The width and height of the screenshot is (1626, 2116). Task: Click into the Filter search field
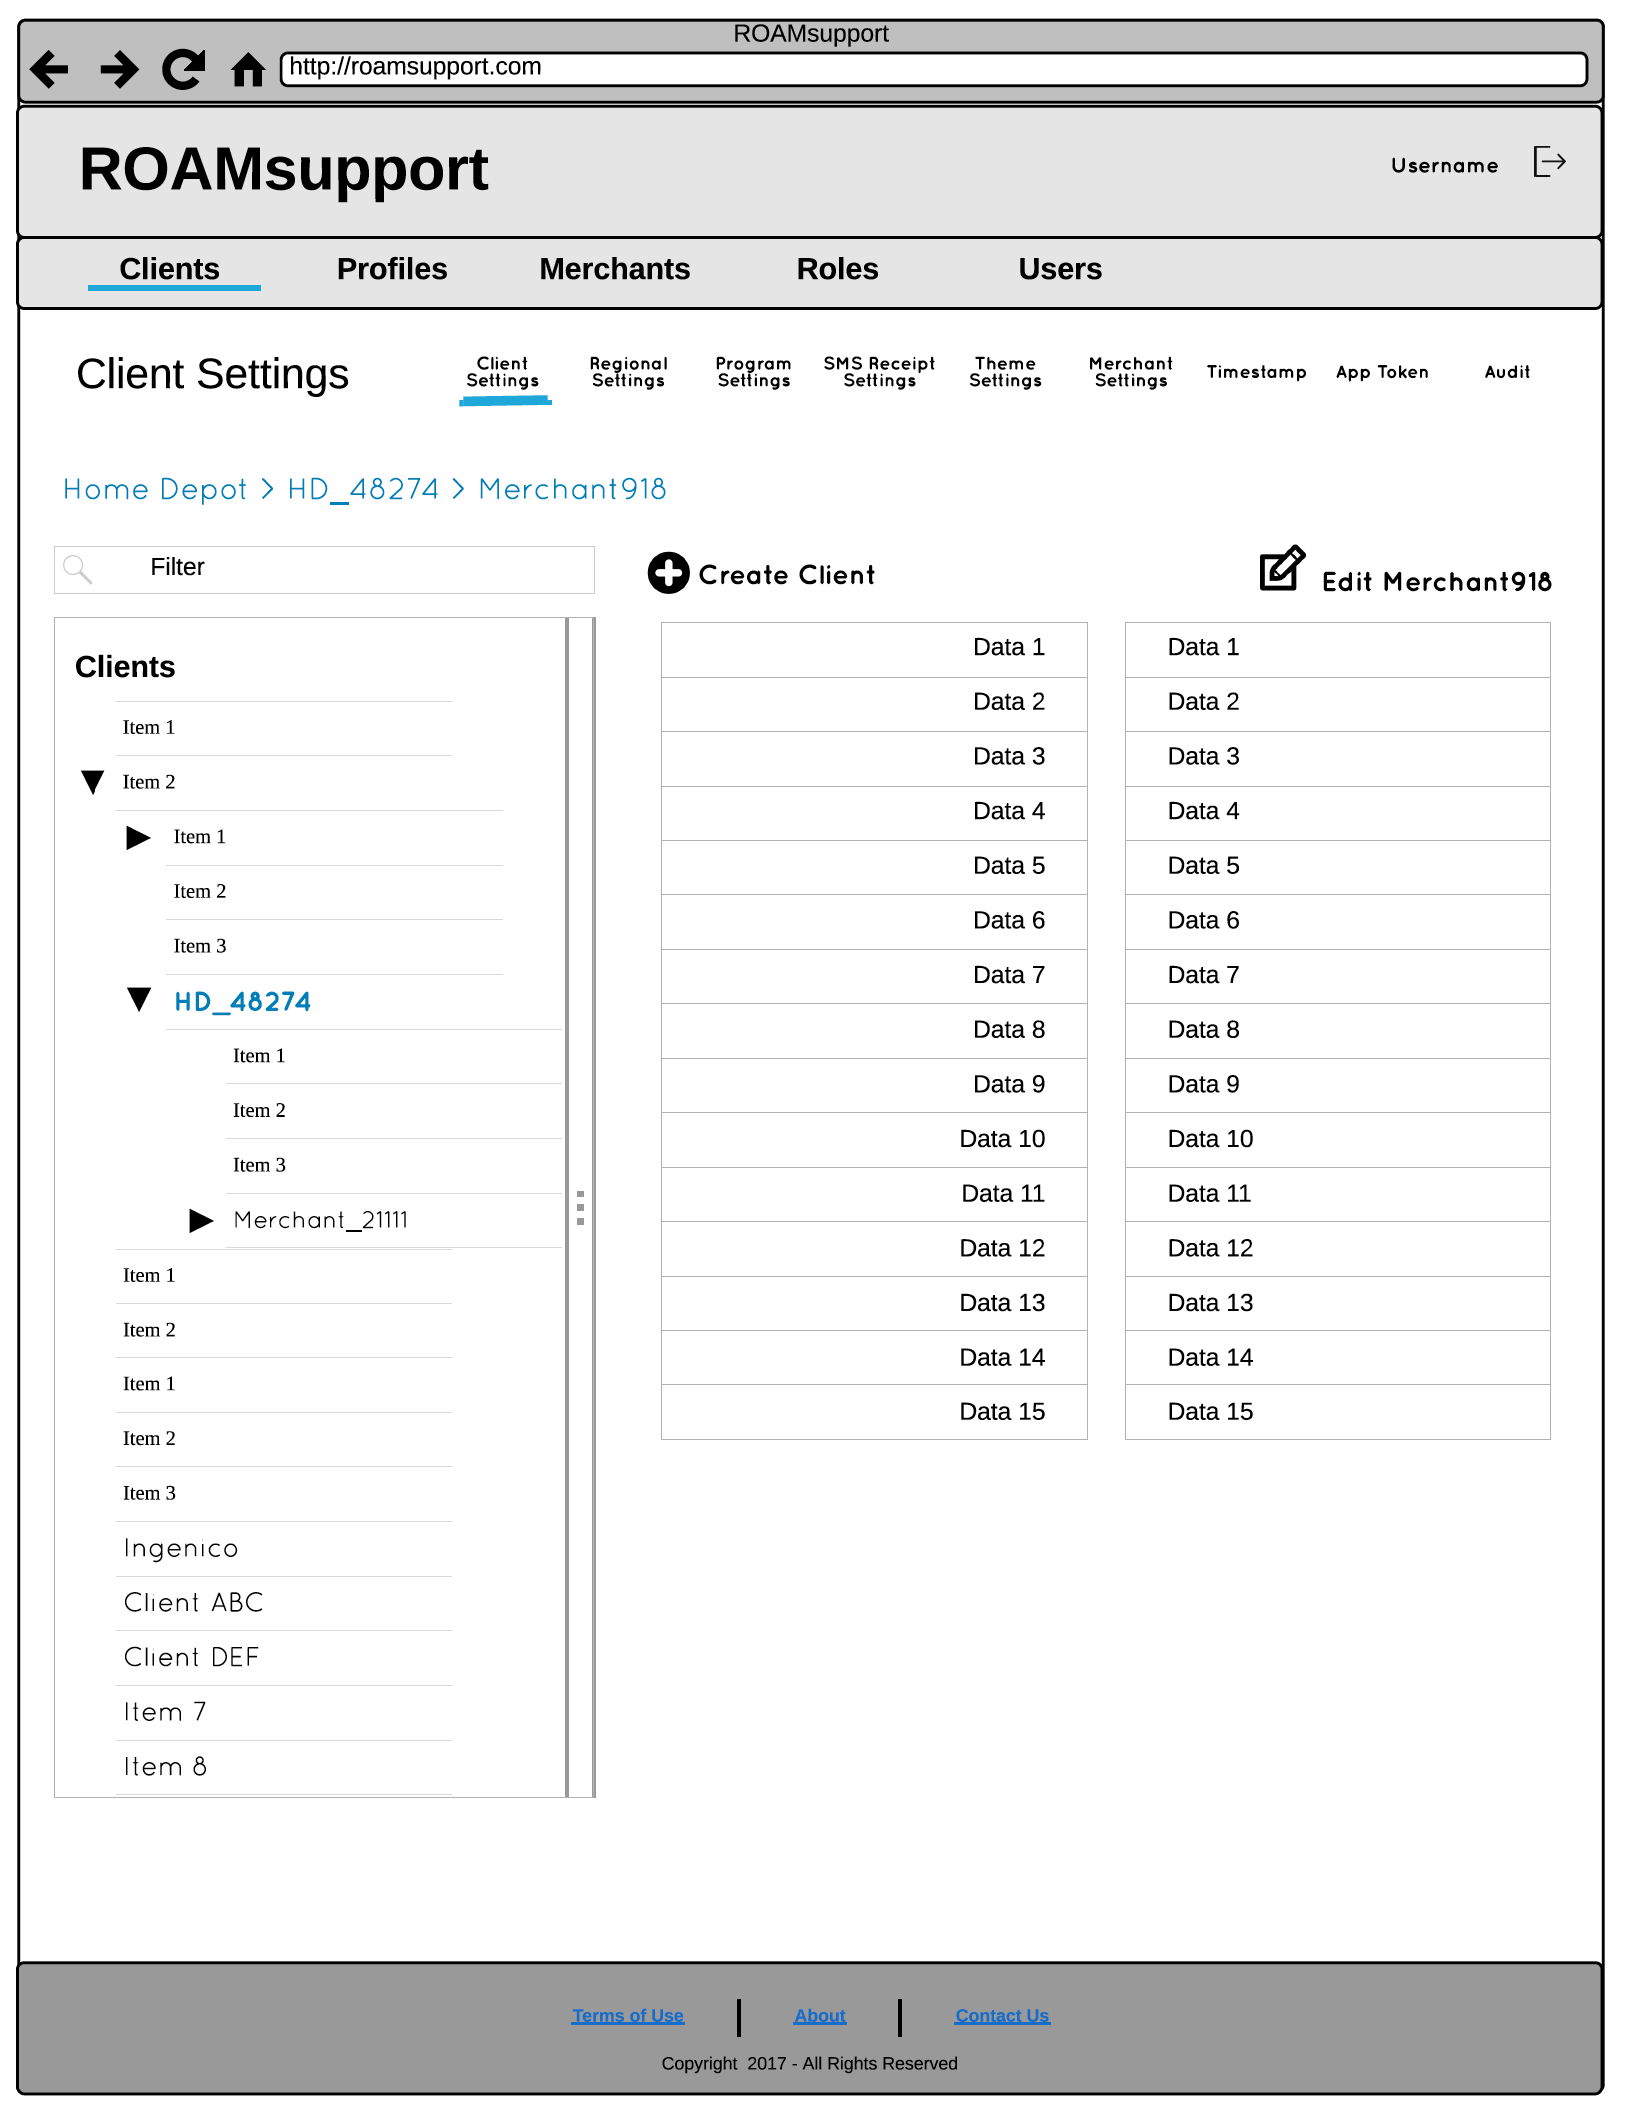[x=324, y=569]
